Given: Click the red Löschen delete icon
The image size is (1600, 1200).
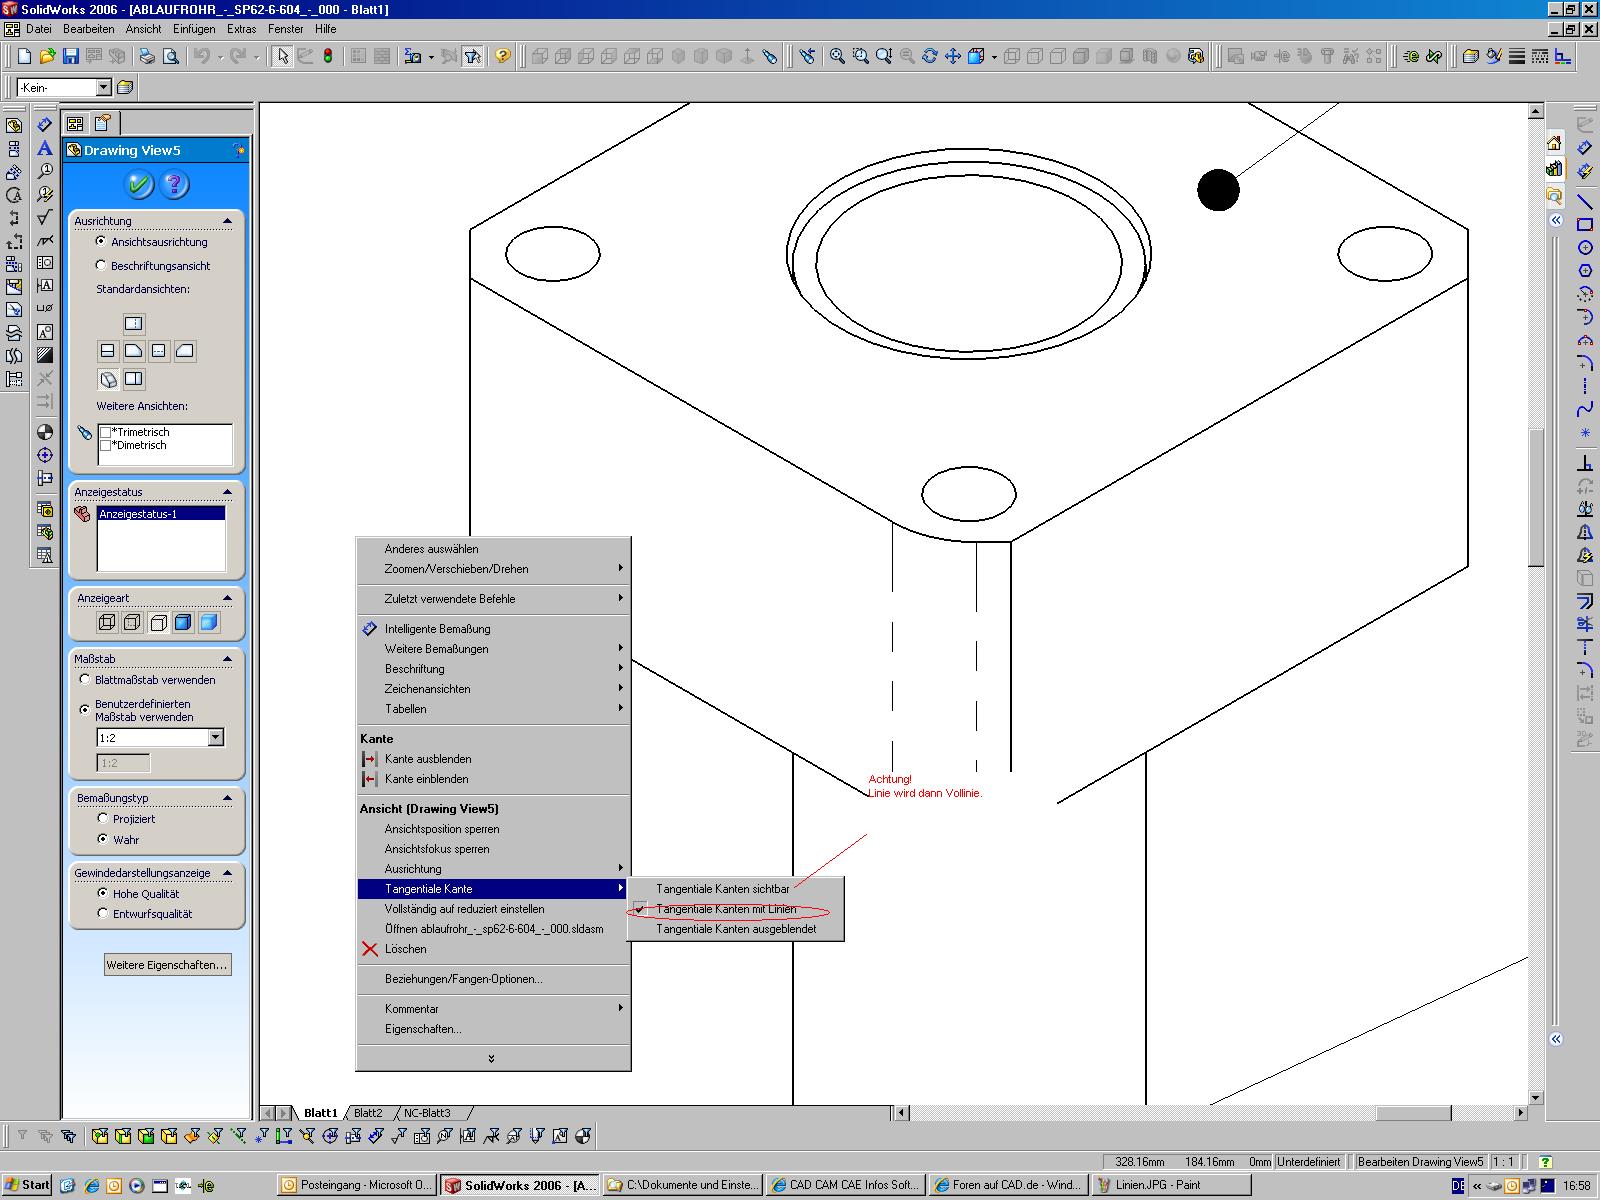Looking at the screenshot, I should [x=370, y=949].
